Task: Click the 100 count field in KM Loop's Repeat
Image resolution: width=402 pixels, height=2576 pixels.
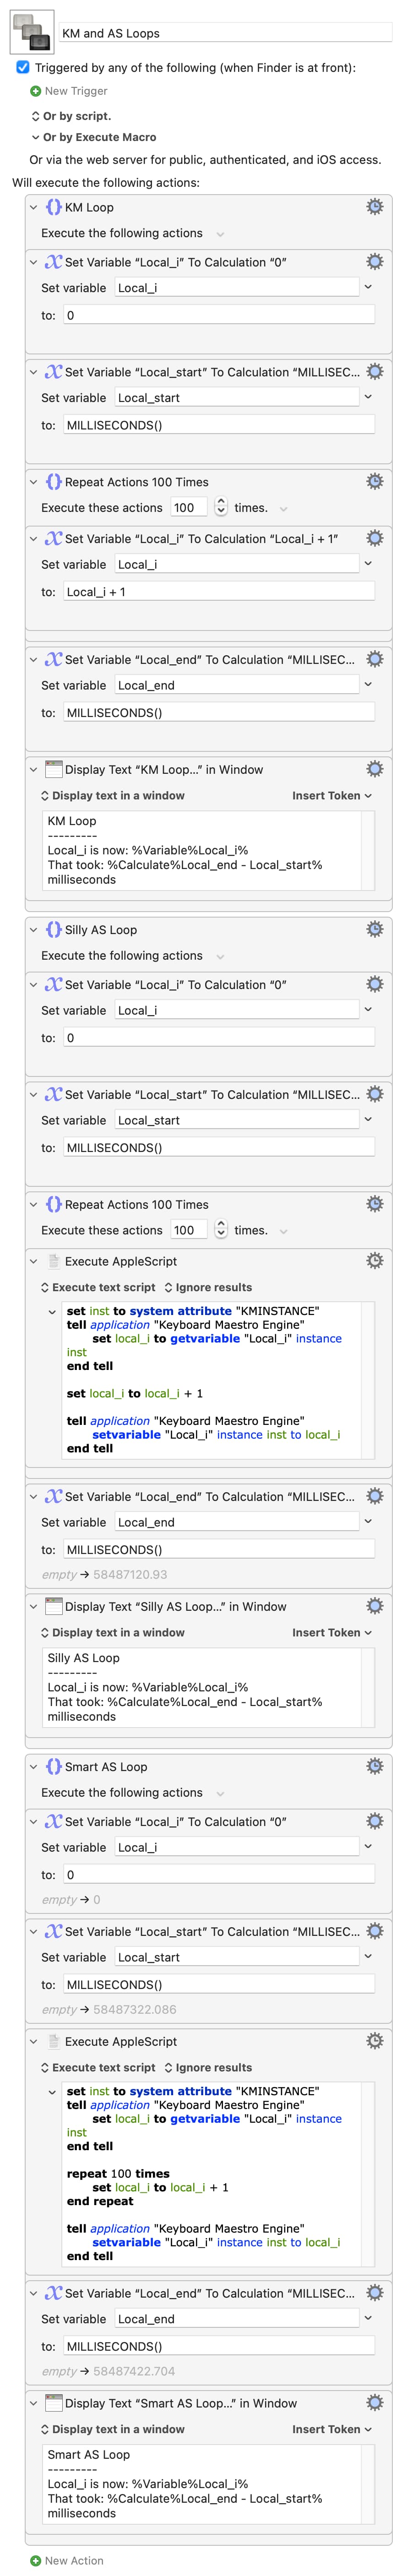Action: [189, 507]
